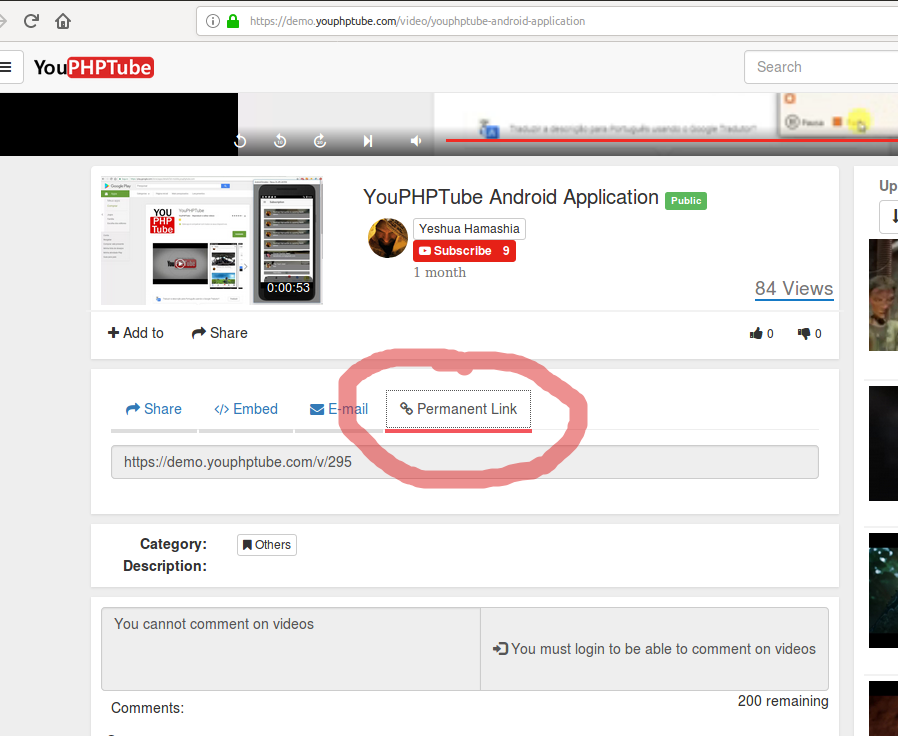898x736 pixels.
Task: Open the video thumbnail showing 0:00:53
Action: click(x=212, y=241)
